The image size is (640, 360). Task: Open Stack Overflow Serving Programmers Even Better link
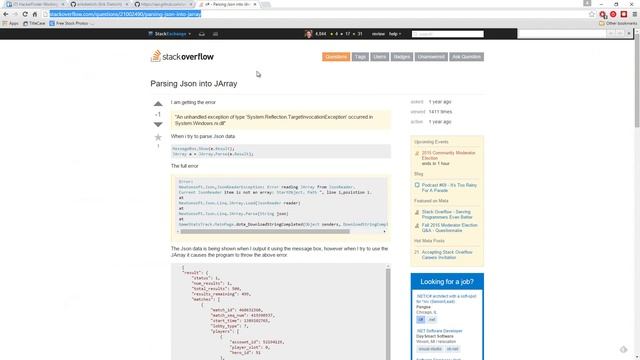(447, 214)
